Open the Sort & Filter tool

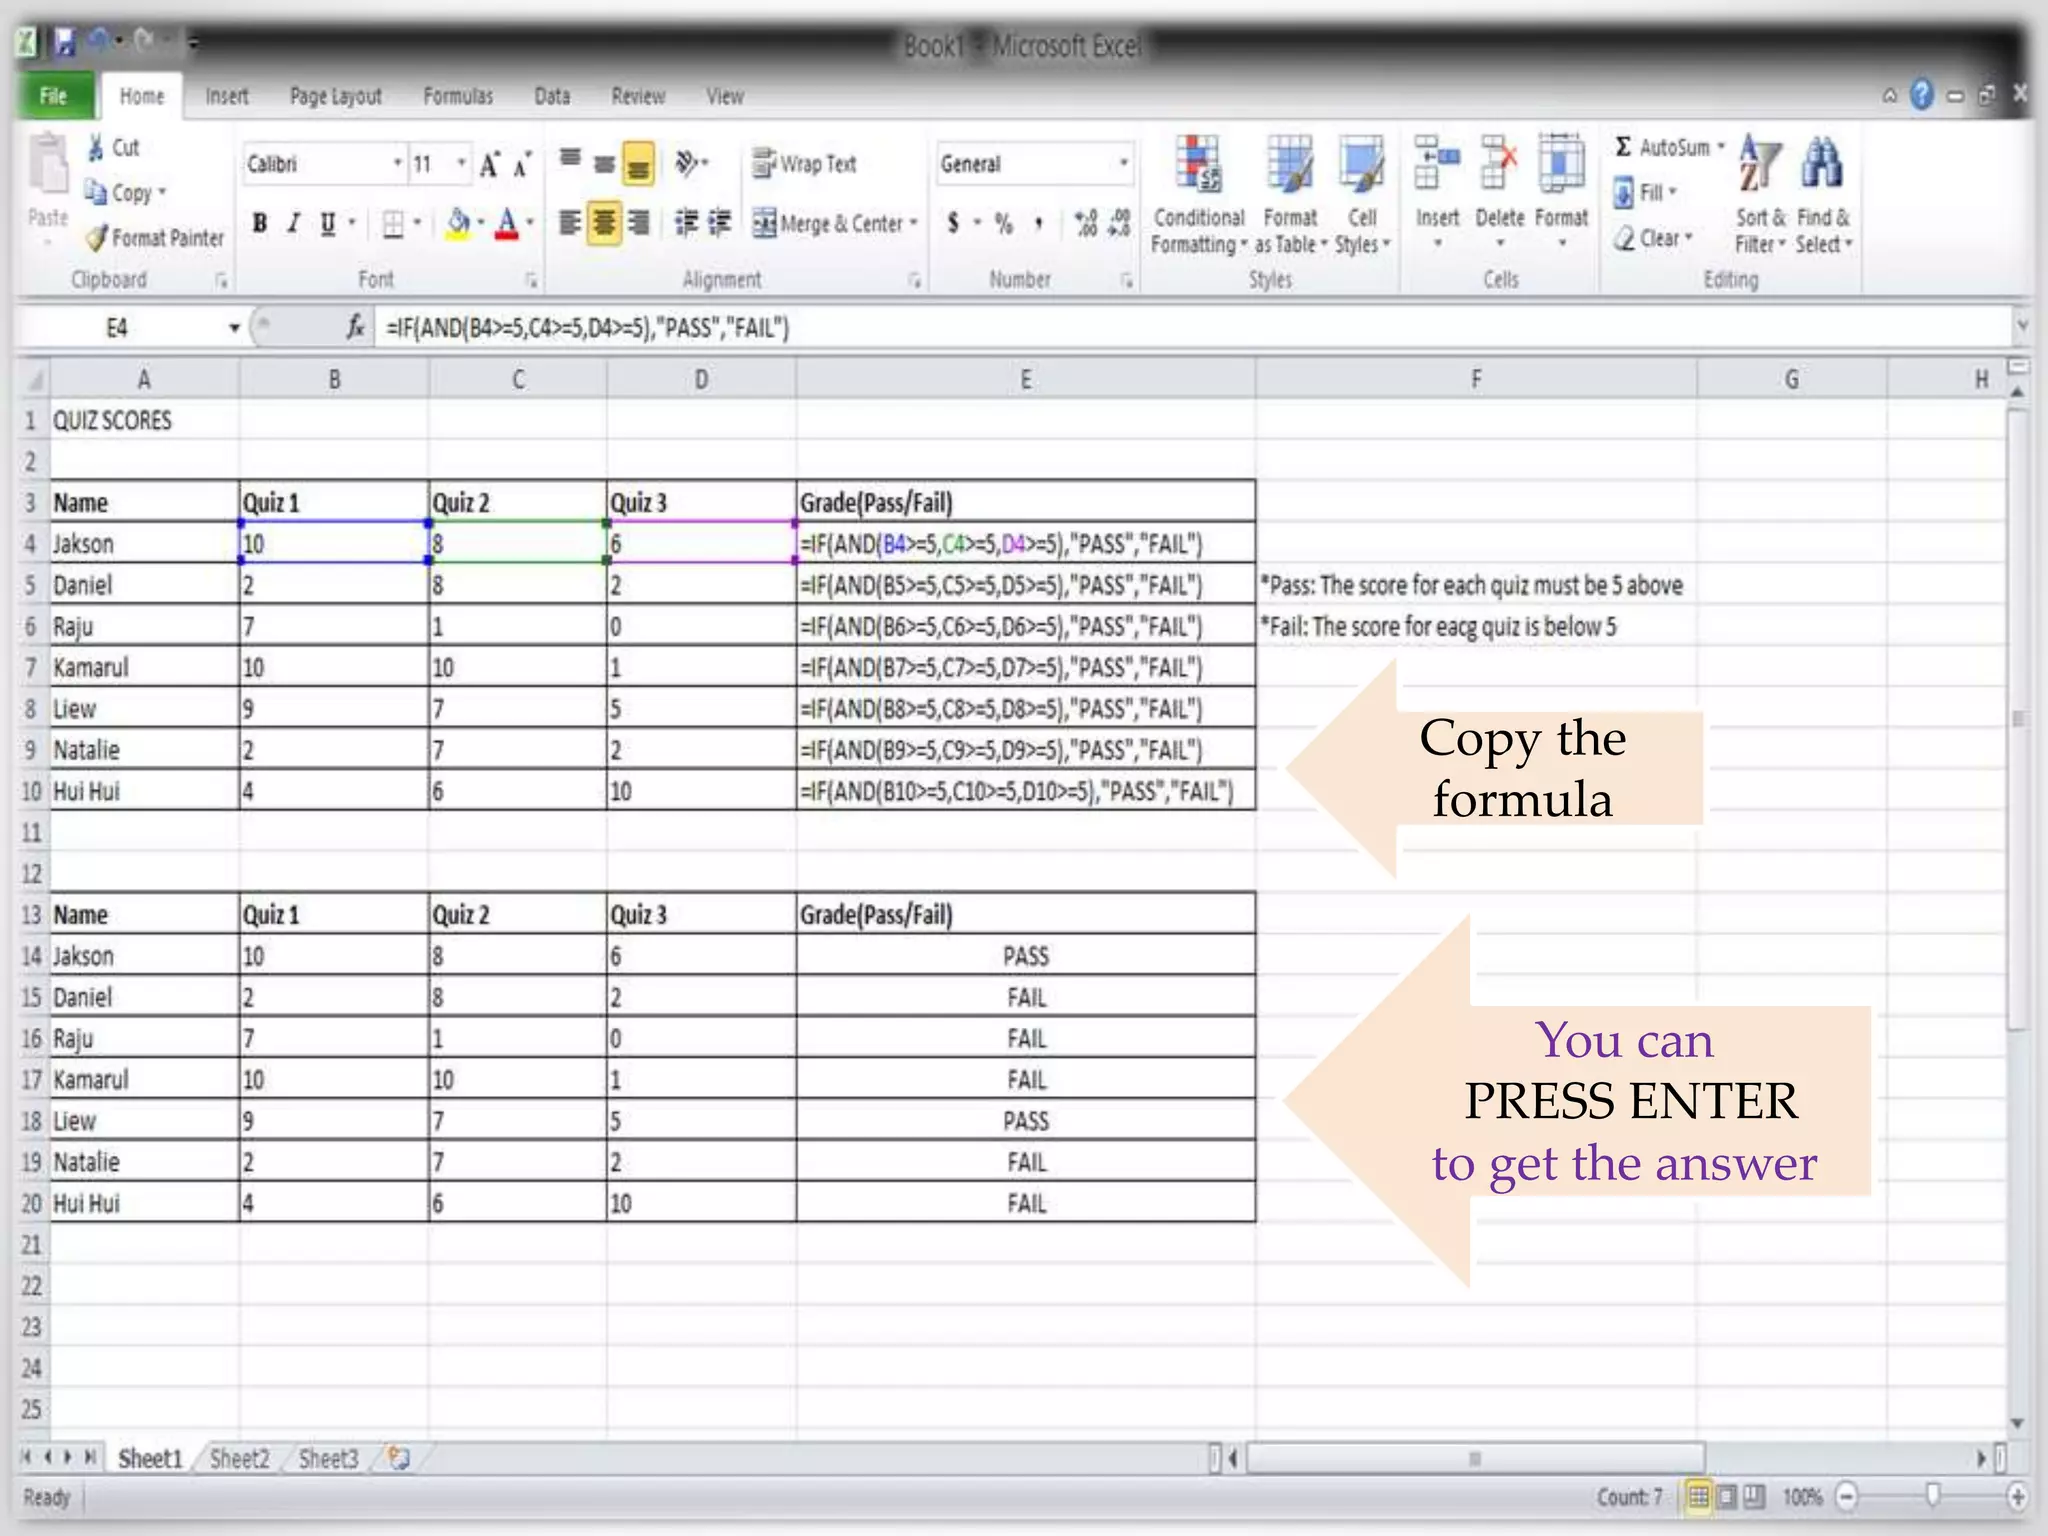(x=1759, y=165)
